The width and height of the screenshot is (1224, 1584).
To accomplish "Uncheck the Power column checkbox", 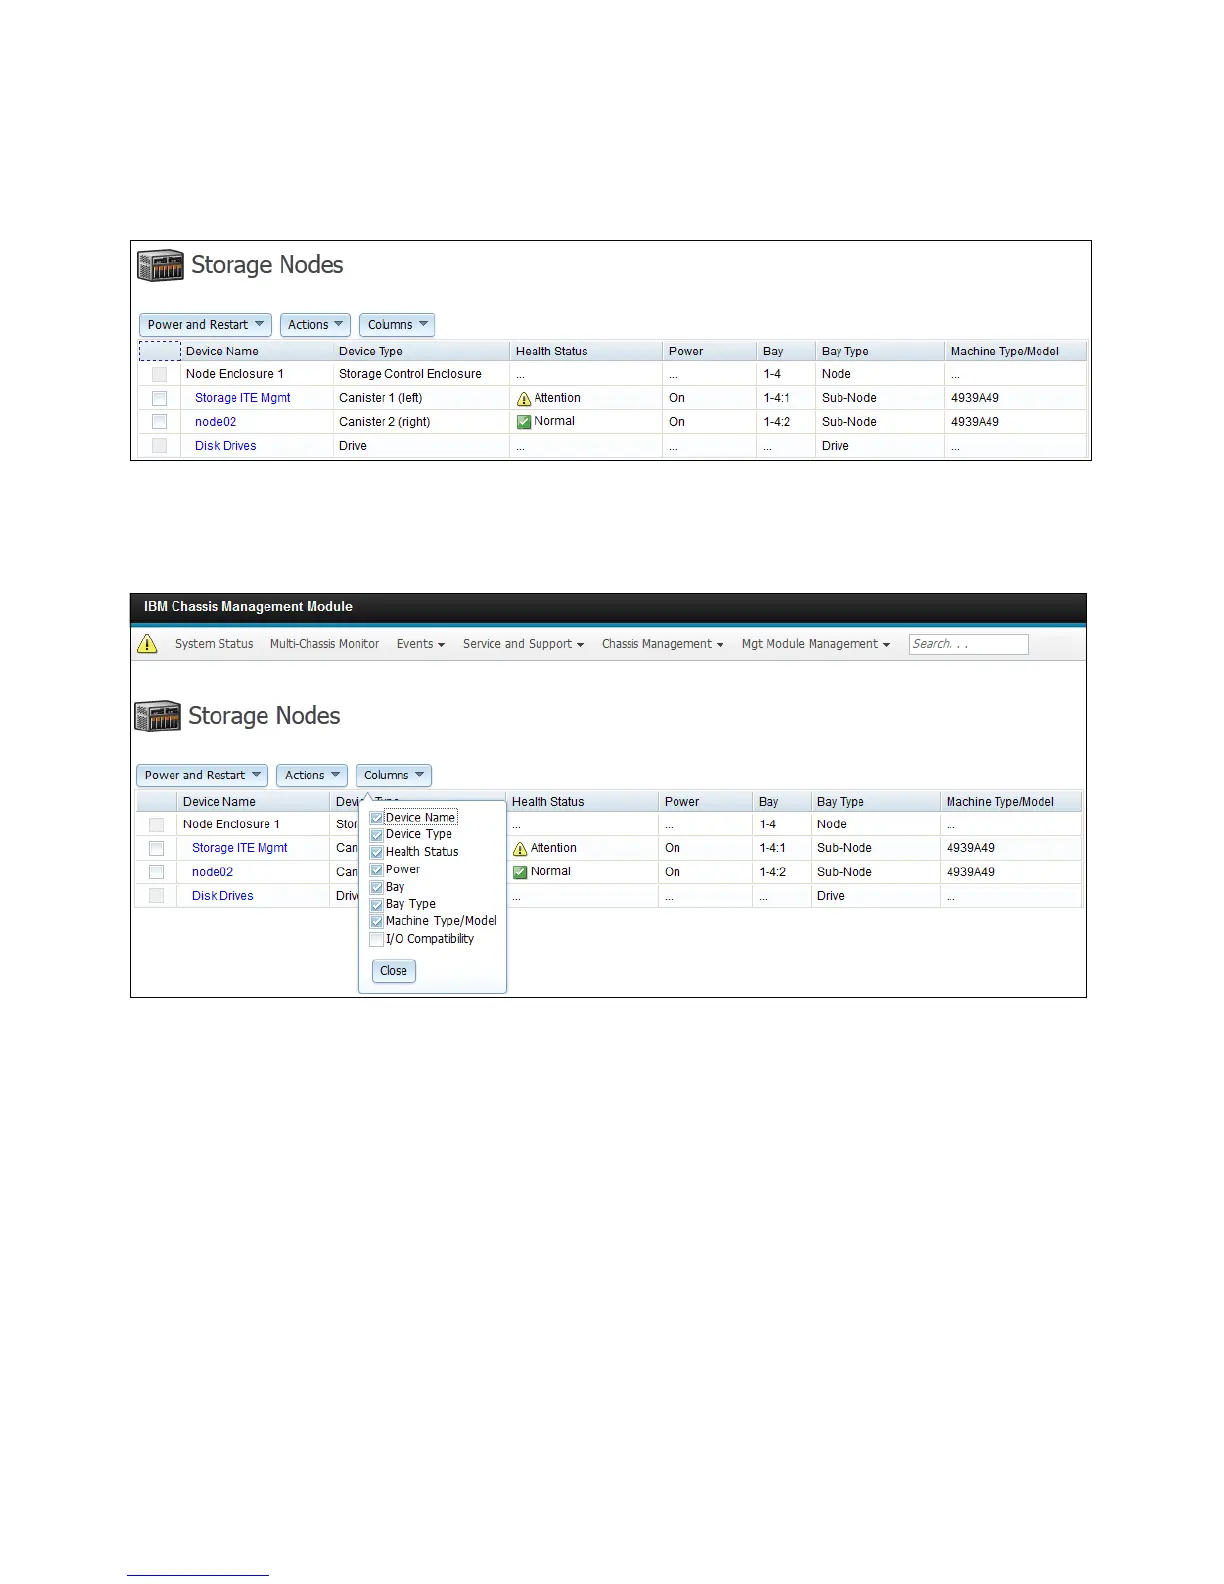I will [x=377, y=870].
